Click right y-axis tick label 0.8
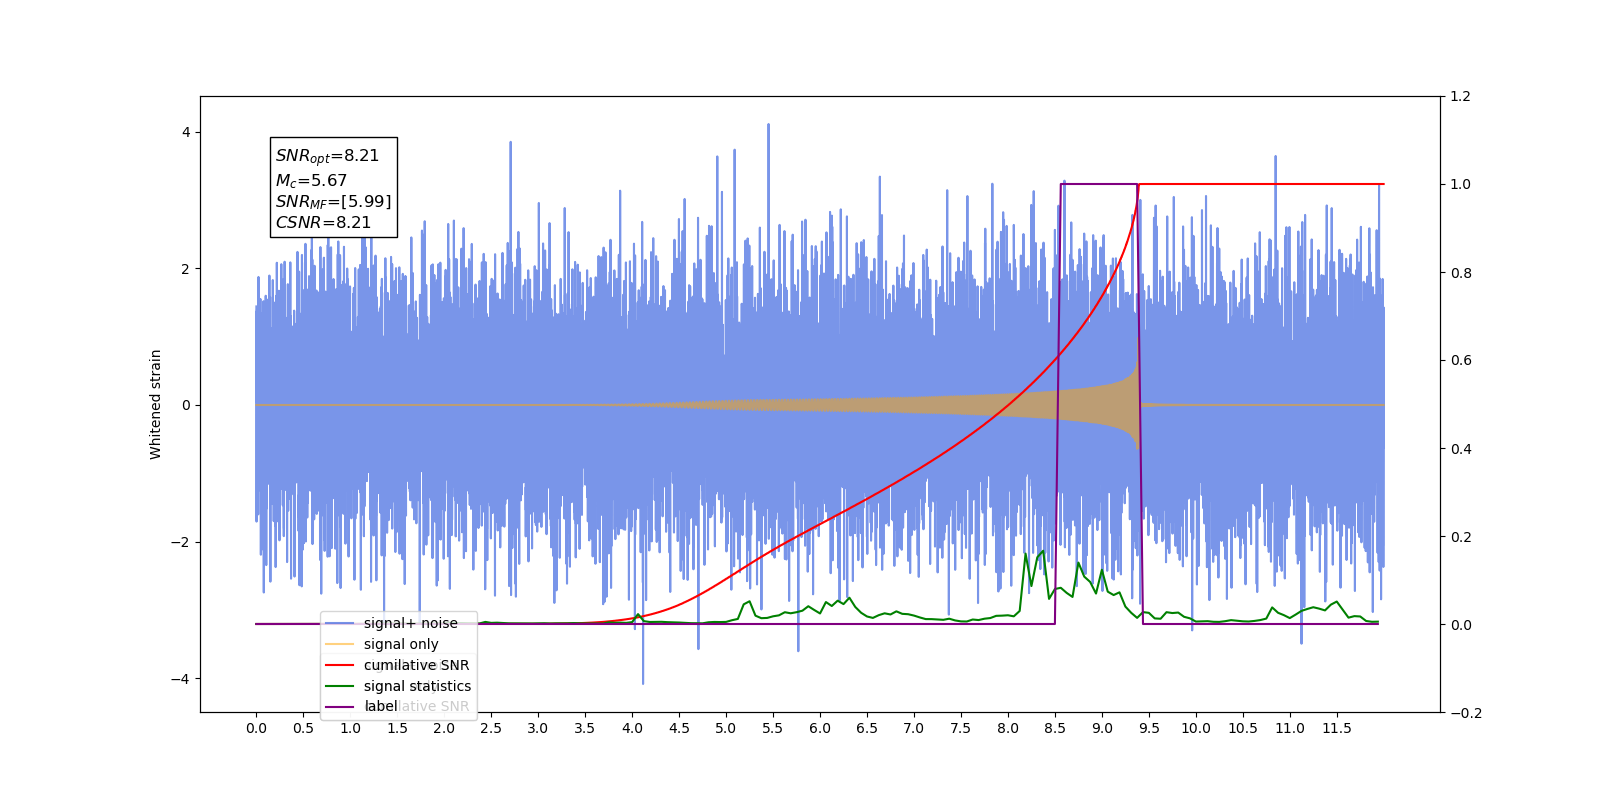The height and width of the screenshot is (800, 1600). click(x=1461, y=272)
